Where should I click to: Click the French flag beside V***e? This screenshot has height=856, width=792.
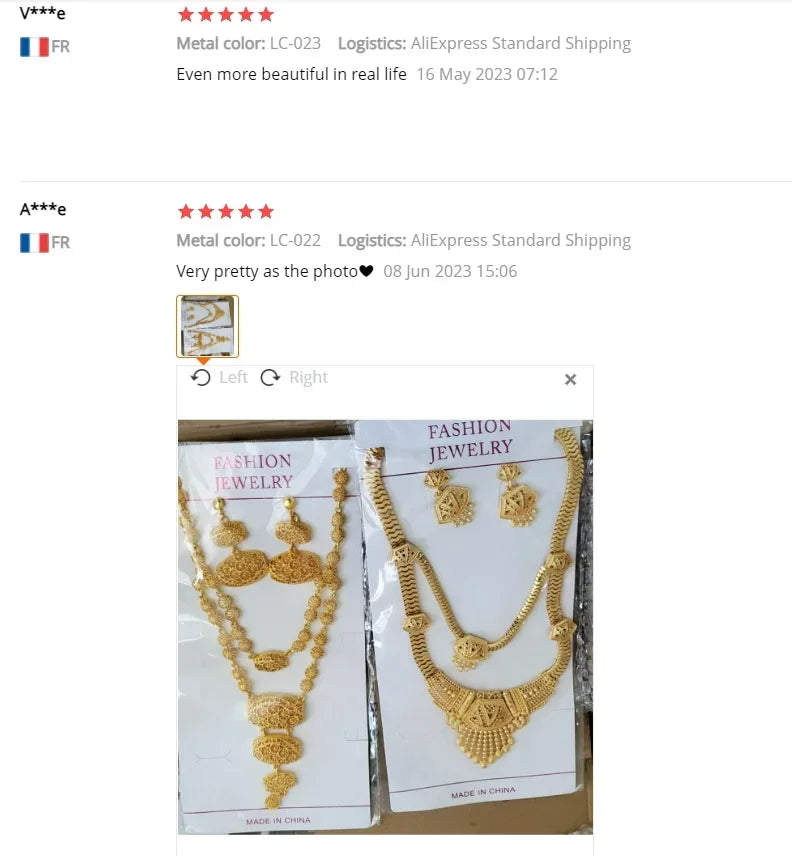[34, 46]
